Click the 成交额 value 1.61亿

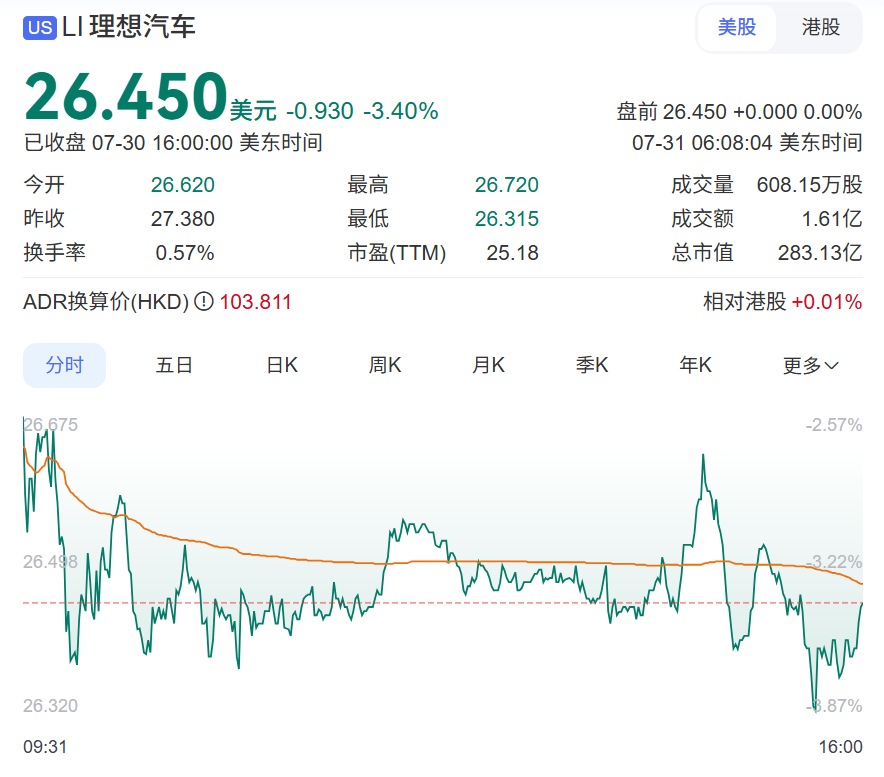tap(832, 219)
